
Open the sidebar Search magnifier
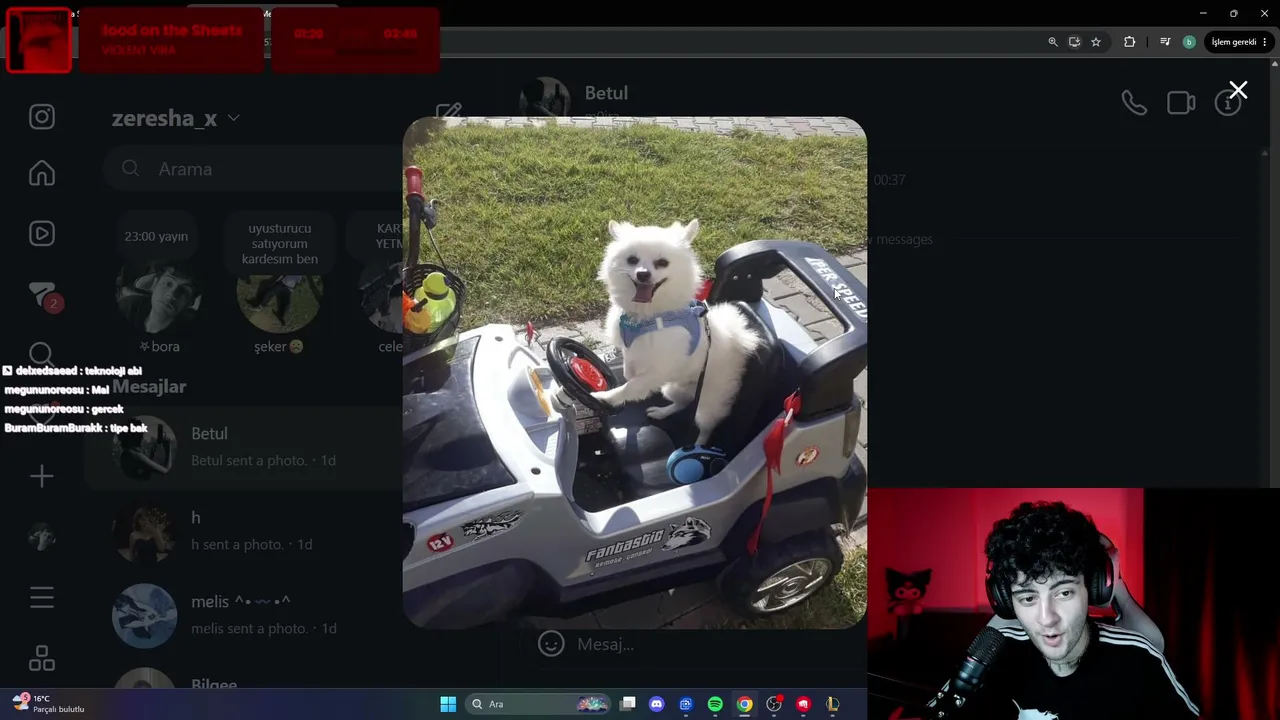[x=41, y=354]
